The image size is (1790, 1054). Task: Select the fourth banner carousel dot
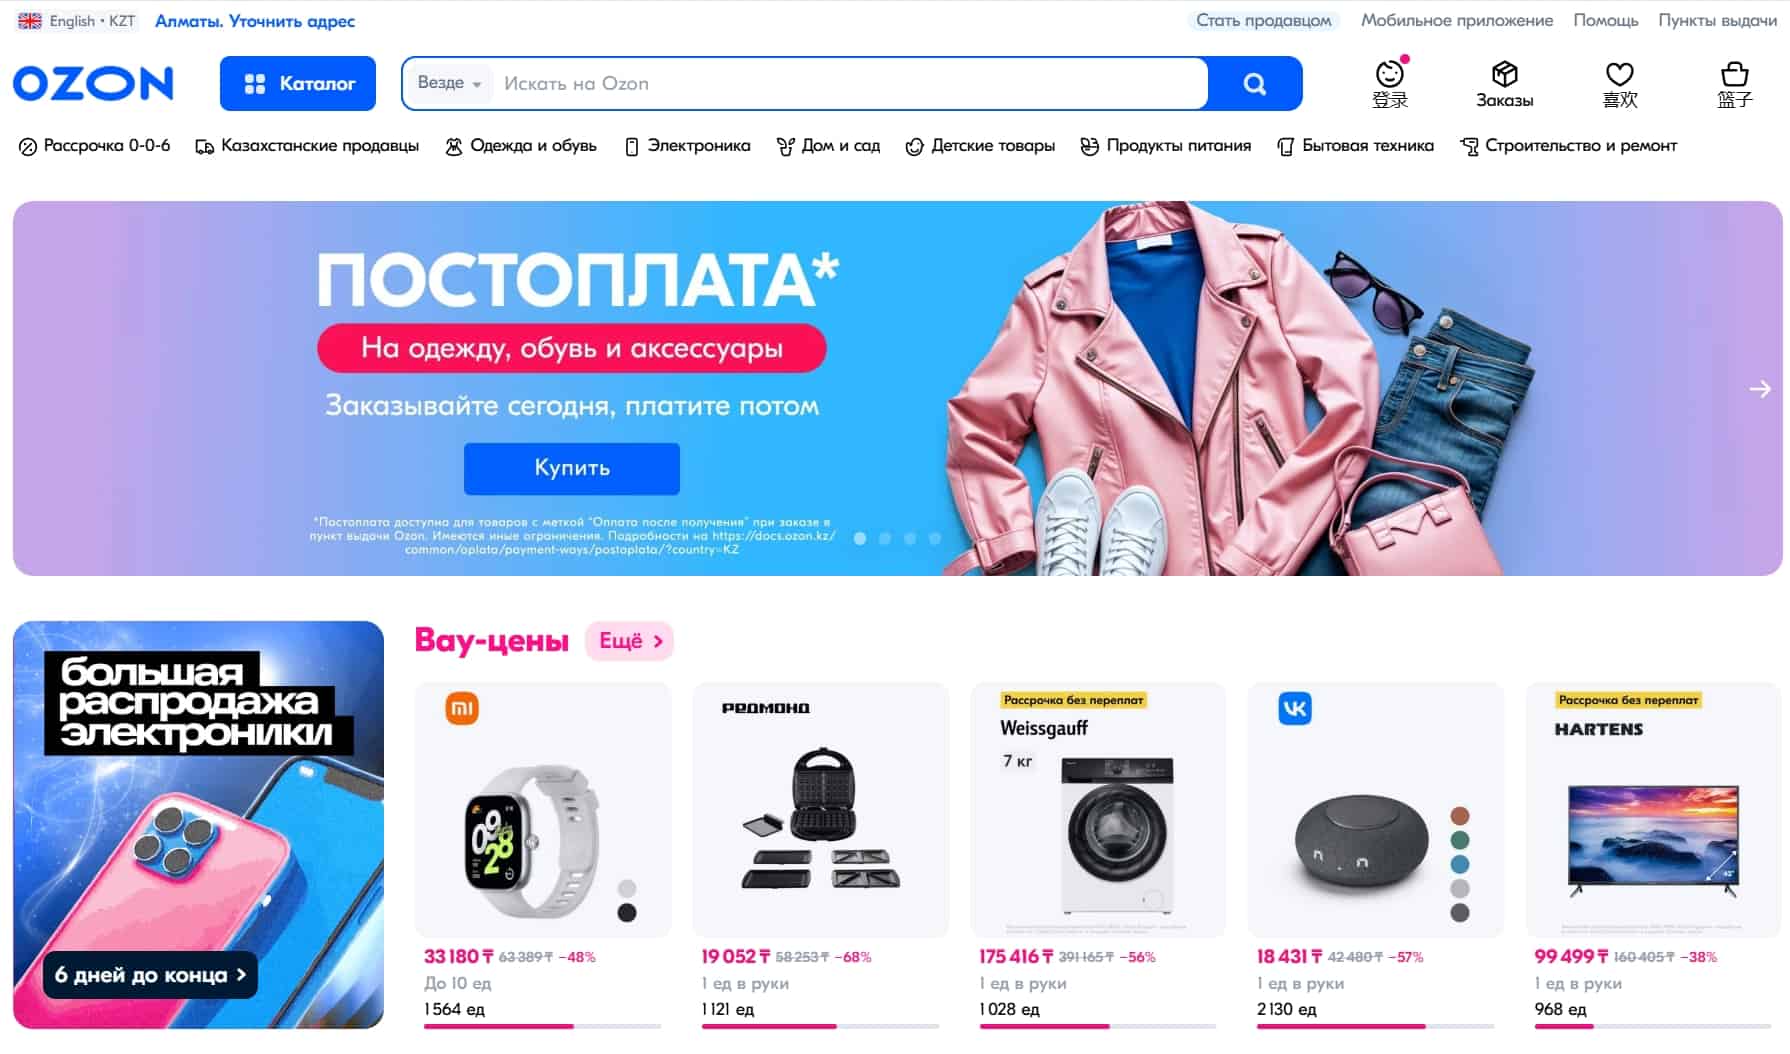point(935,538)
